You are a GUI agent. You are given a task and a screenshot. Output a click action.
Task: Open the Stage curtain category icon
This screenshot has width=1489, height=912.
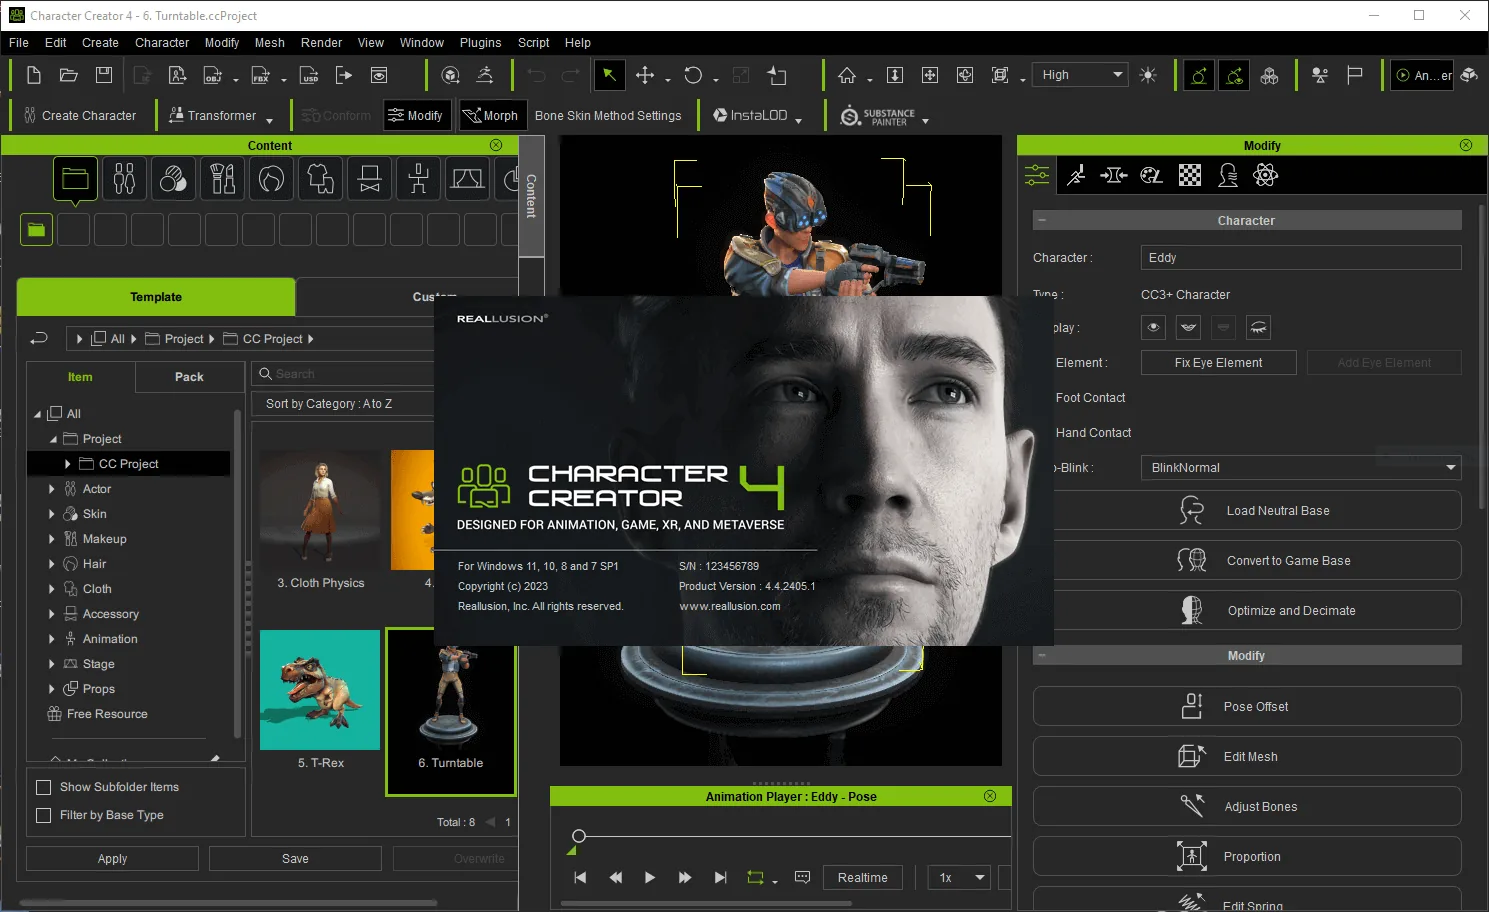467,179
